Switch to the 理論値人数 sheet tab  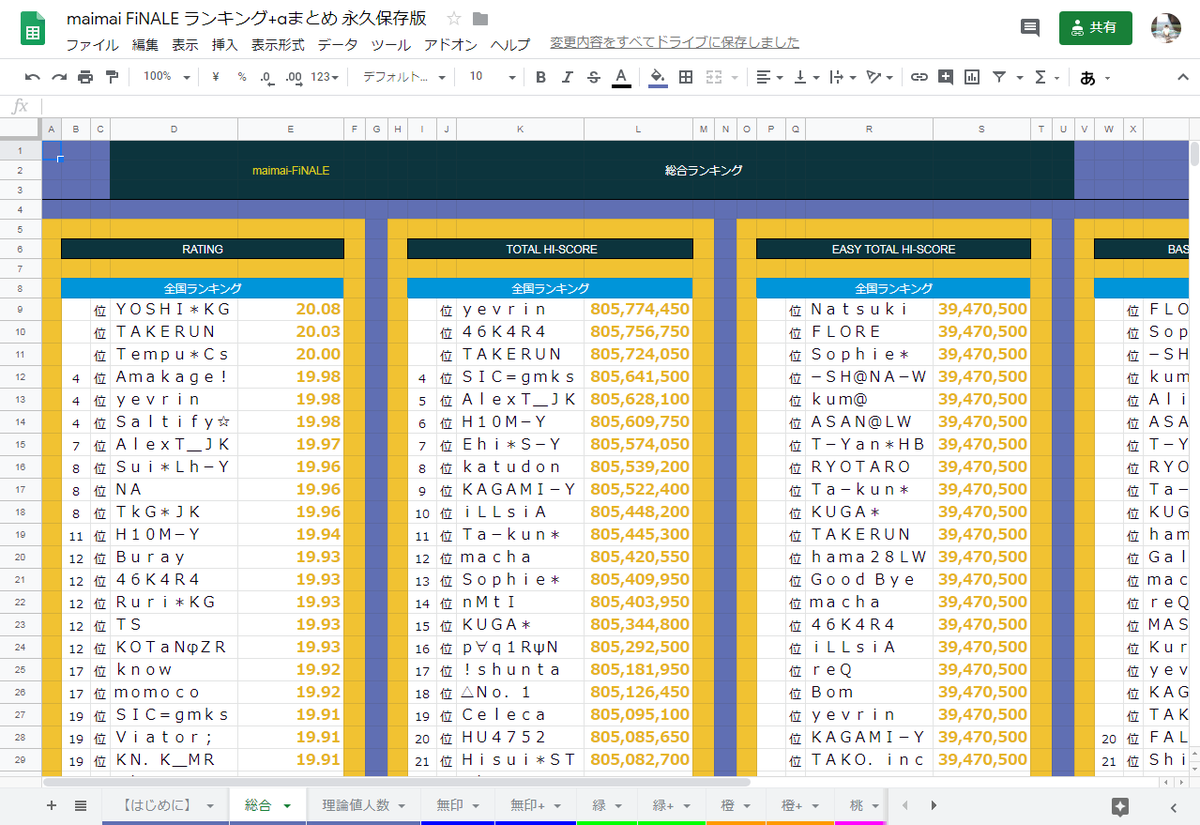(362, 805)
